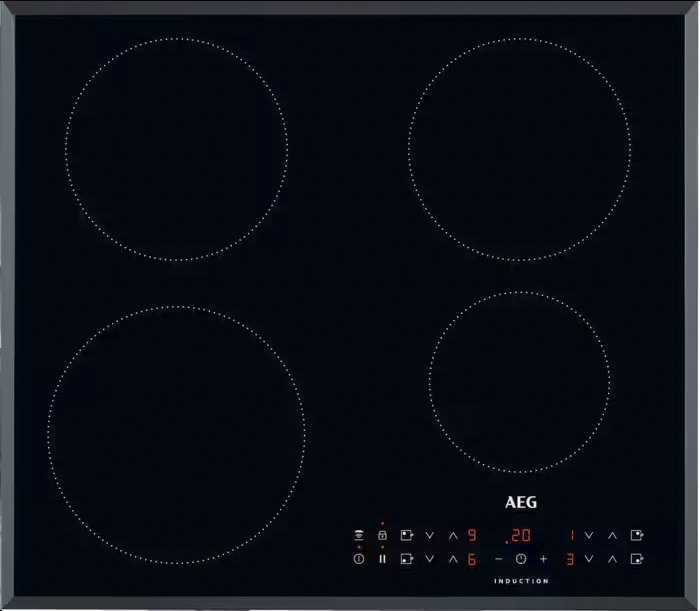Viewport: 700px width, 611px height.
Task: Select the rear-left cooking zone circle
Action: (x=176, y=150)
